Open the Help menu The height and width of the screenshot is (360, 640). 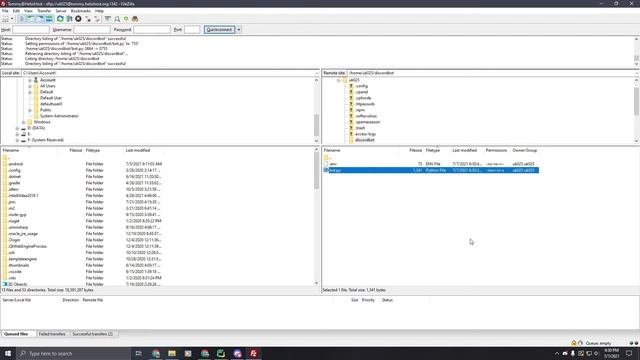click(x=99, y=11)
